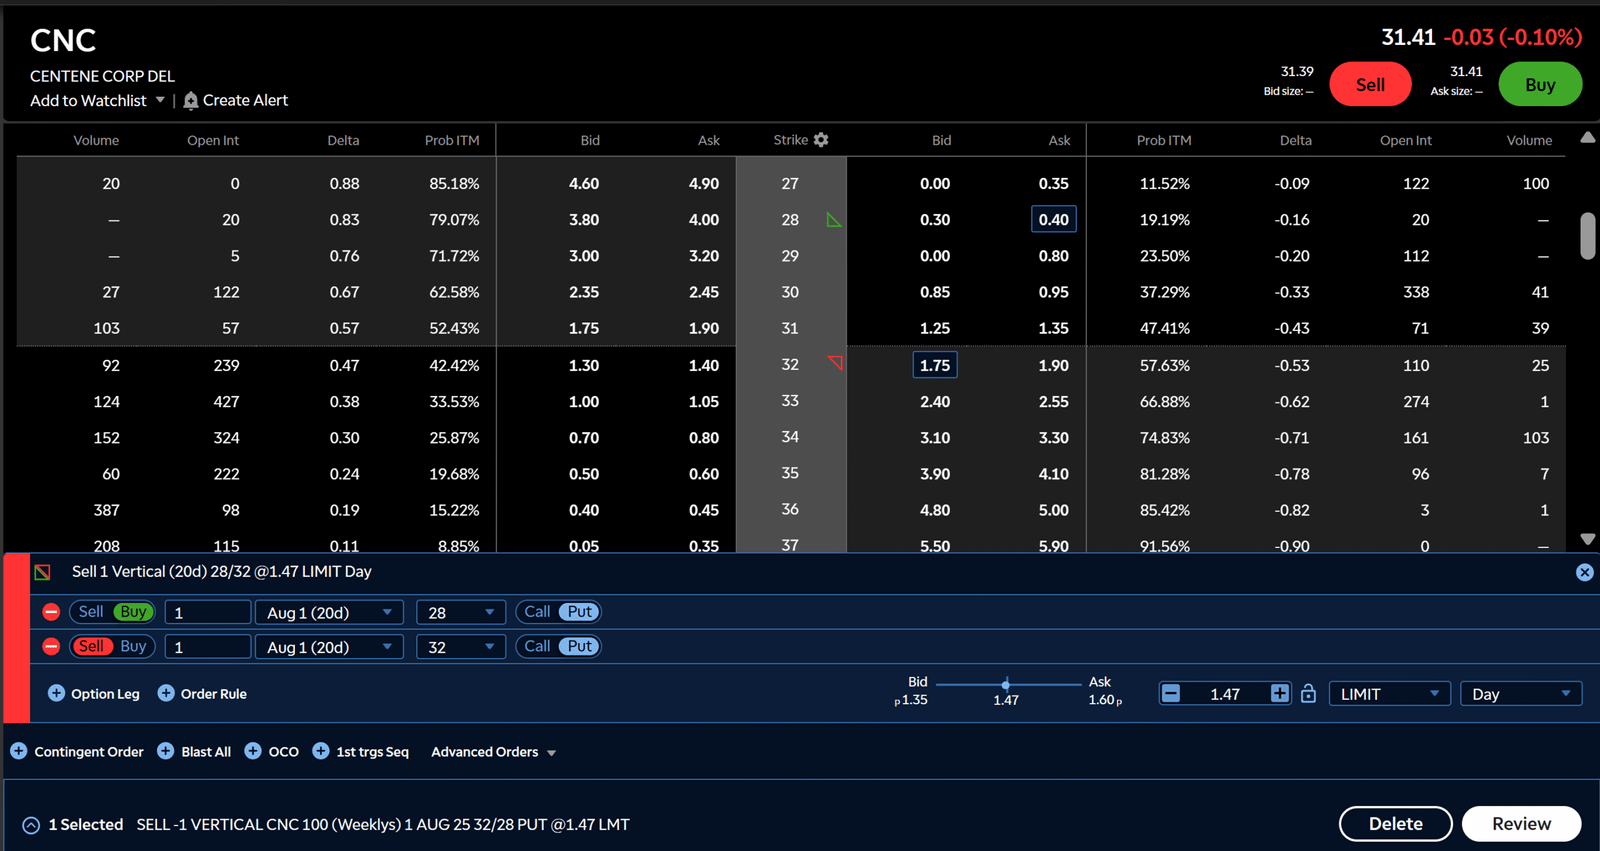Open the LIMIT order type dropdown
Image resolution: width=1600 pixels, height=851 pixels.
click(1389, 694)
